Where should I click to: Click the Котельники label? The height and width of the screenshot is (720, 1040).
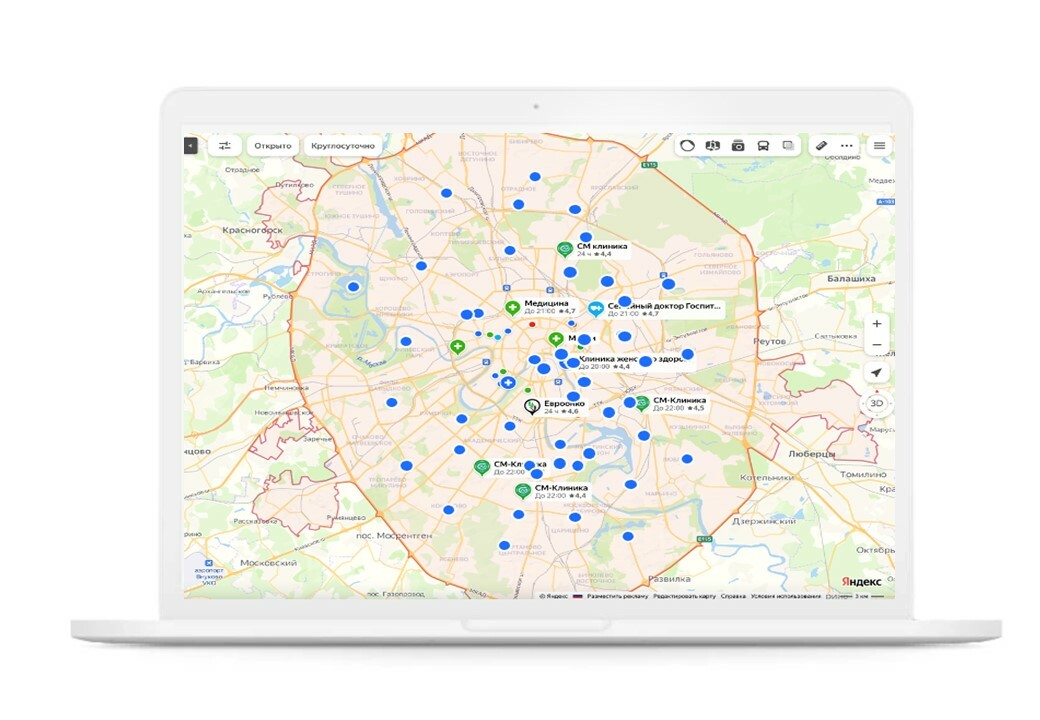click(766, 477)
